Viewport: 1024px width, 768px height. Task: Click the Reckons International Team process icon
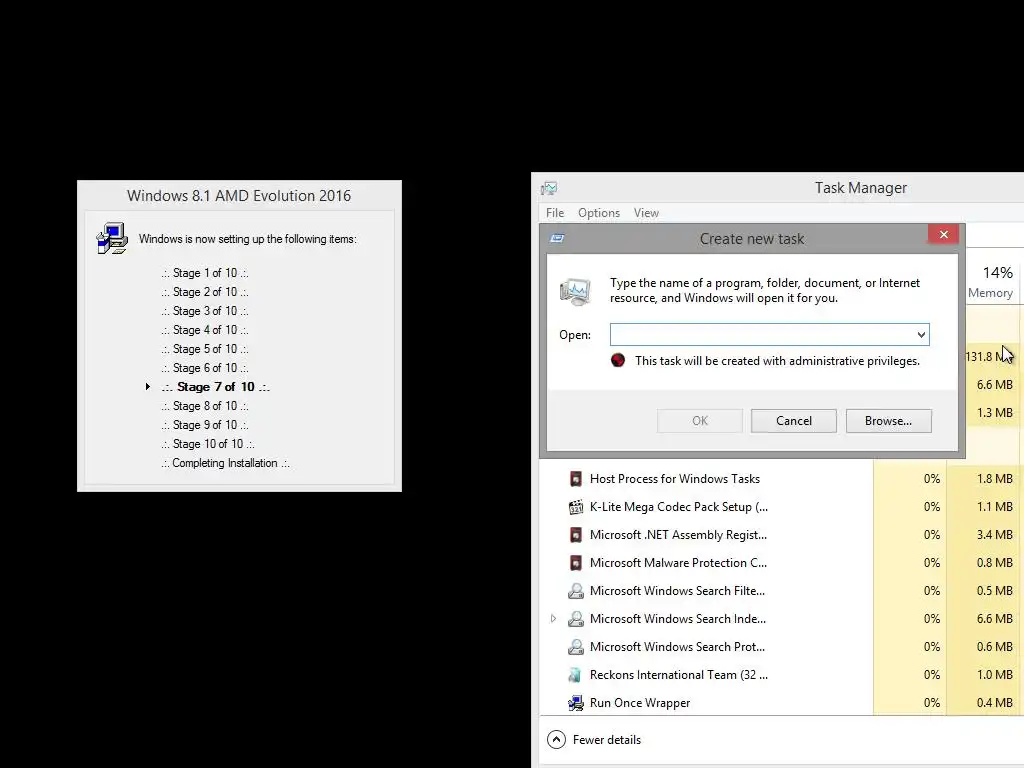(x=575, y=675)
